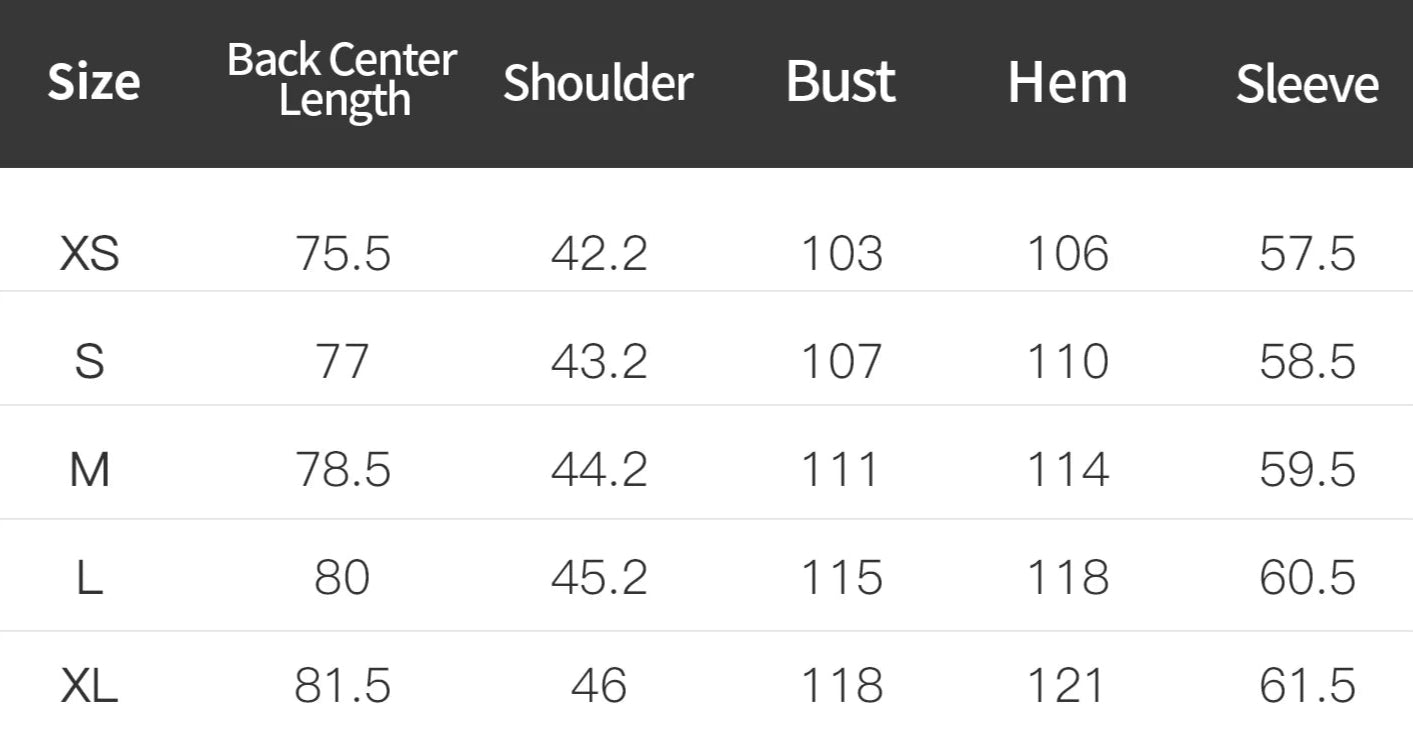This screenshot has height=738, width=1413.
Task: Click the Sleeve column header
Action: click(x=1307, y=84)
